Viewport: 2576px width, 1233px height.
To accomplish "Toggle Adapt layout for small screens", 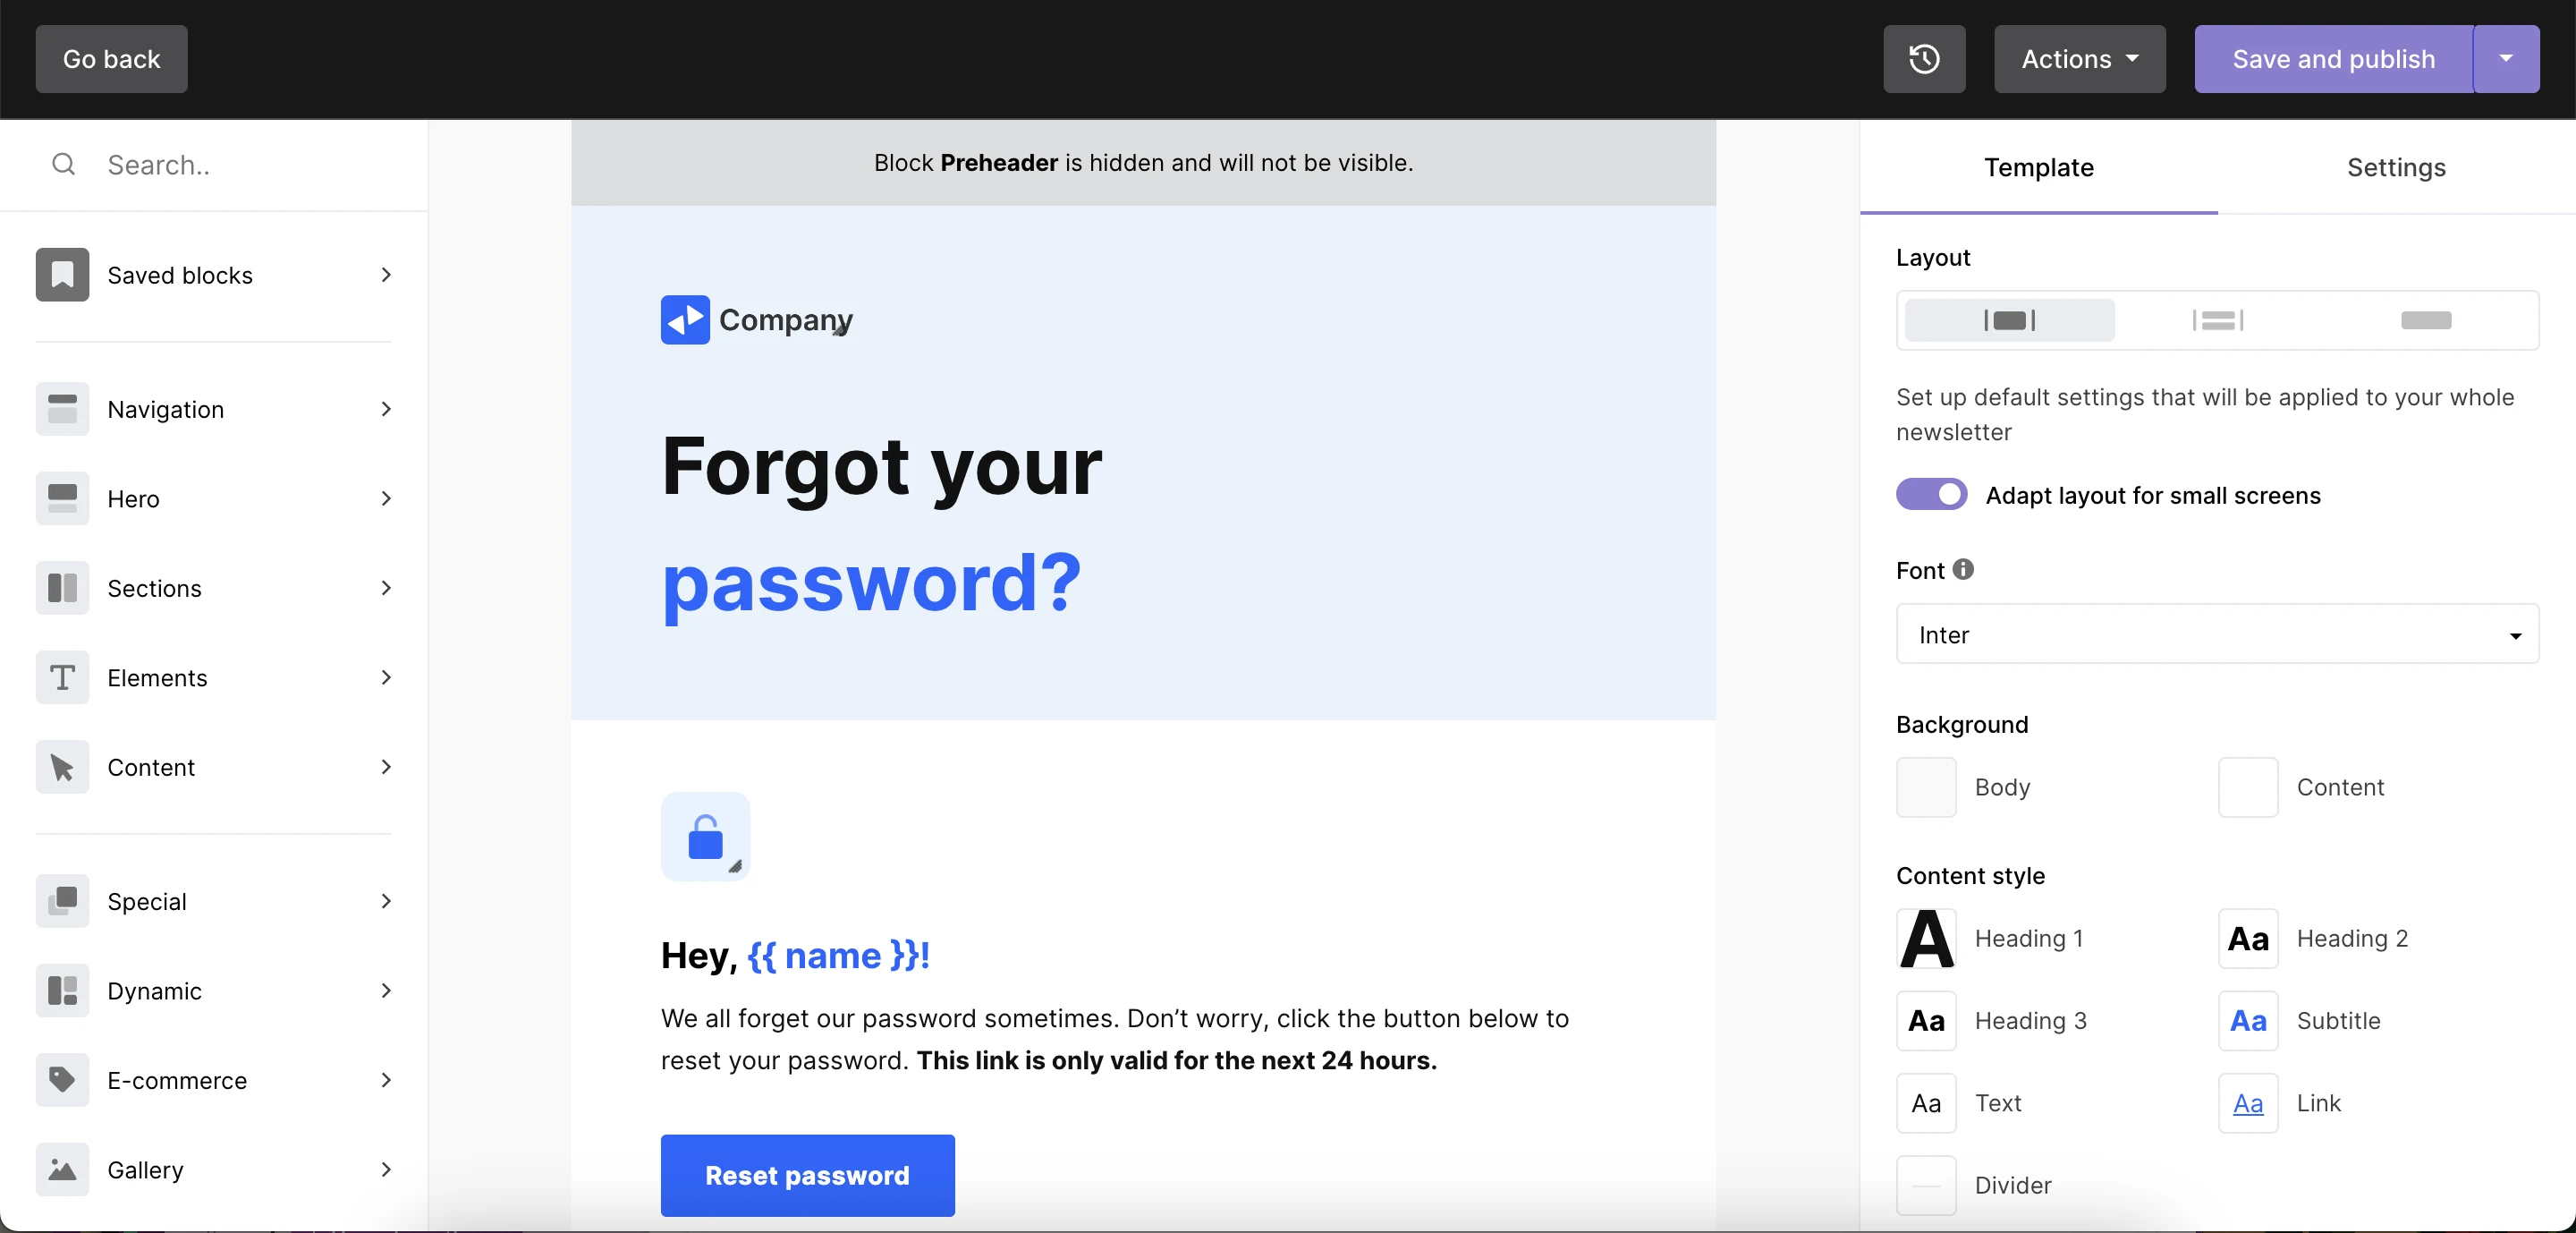I will click(x=1931, y=495).
